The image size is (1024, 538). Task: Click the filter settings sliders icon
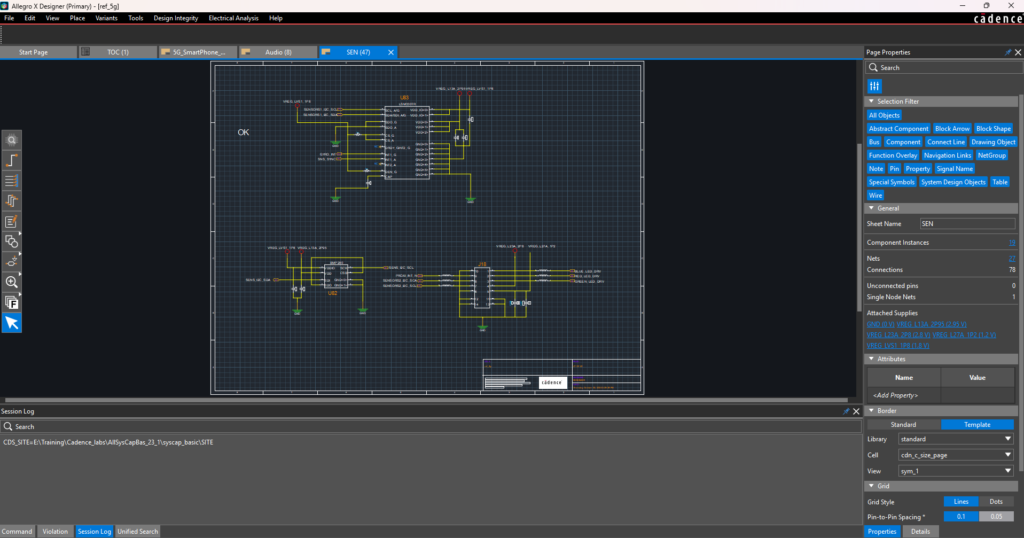(x=874, y=87)
